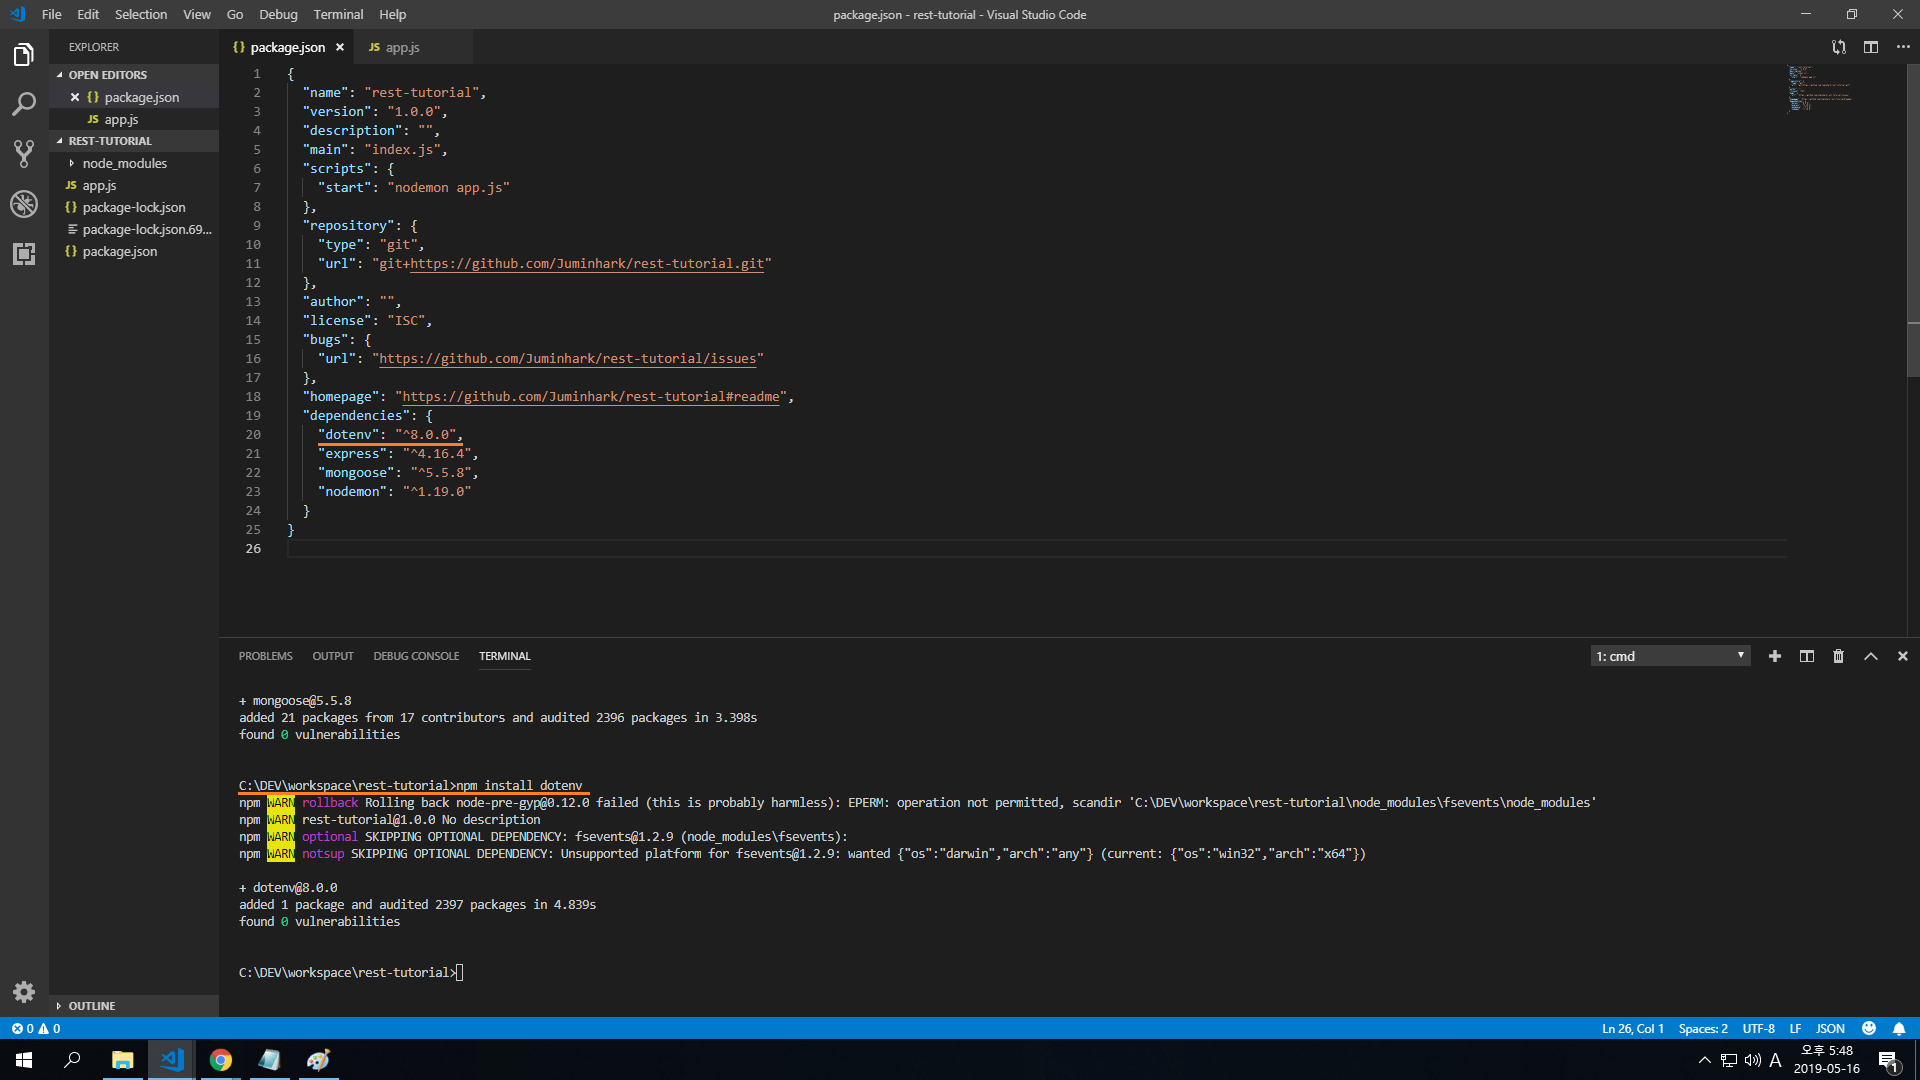1920x1080 pixels.
Task: Click the terminal command prompt input
Action: [460, 972]
